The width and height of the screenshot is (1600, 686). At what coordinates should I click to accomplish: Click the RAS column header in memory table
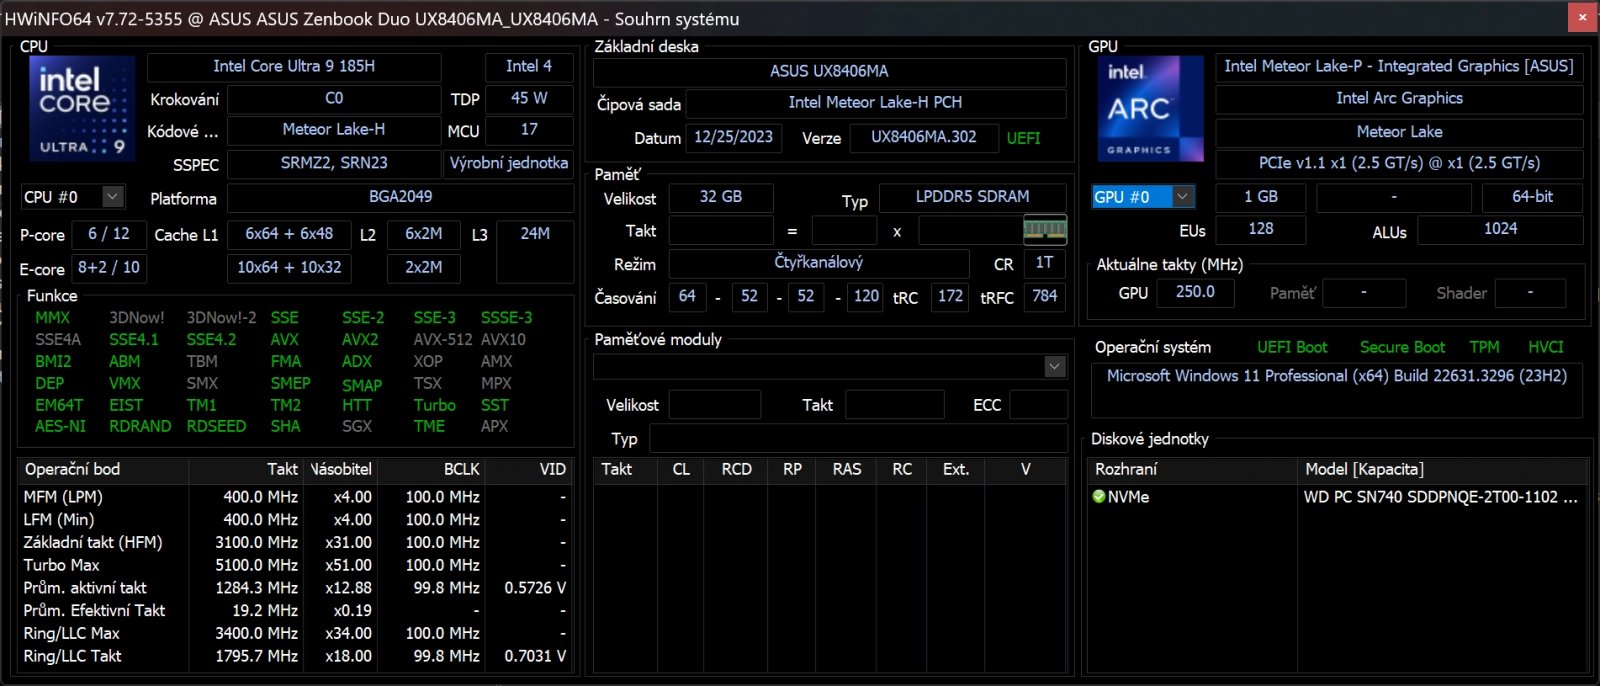[846, 469]
